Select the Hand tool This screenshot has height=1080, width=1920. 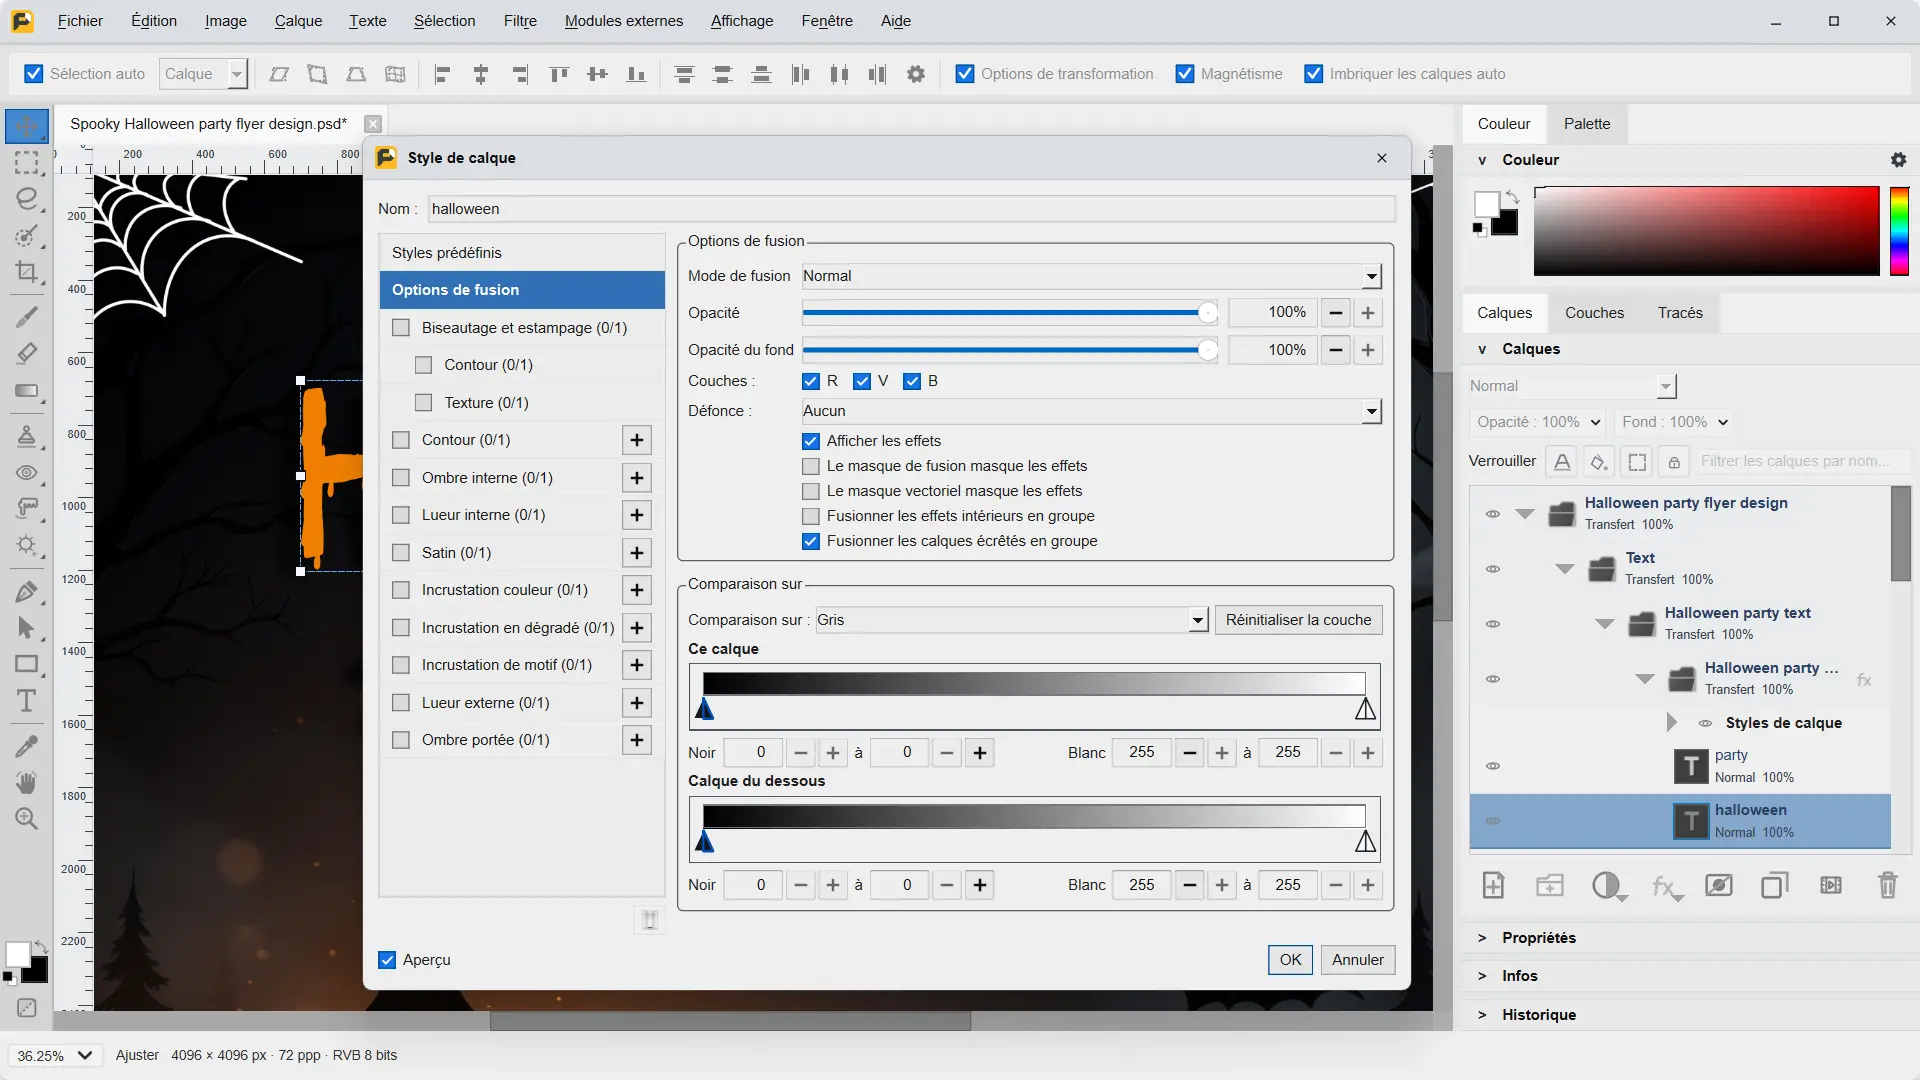tap(27, 782)
